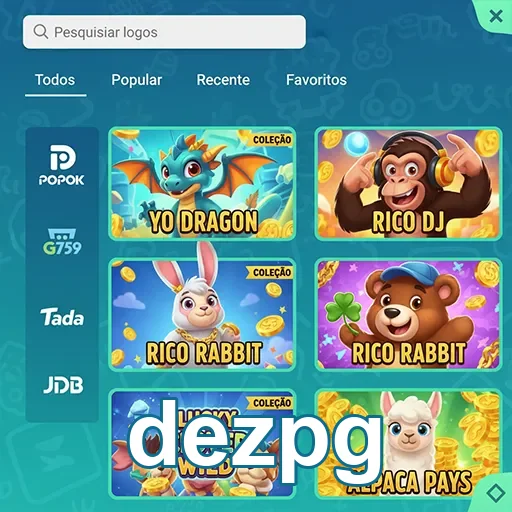Choose the JDB provider logo
The height and width of the screenshot is (512, 512).
[x=63, y=385]
